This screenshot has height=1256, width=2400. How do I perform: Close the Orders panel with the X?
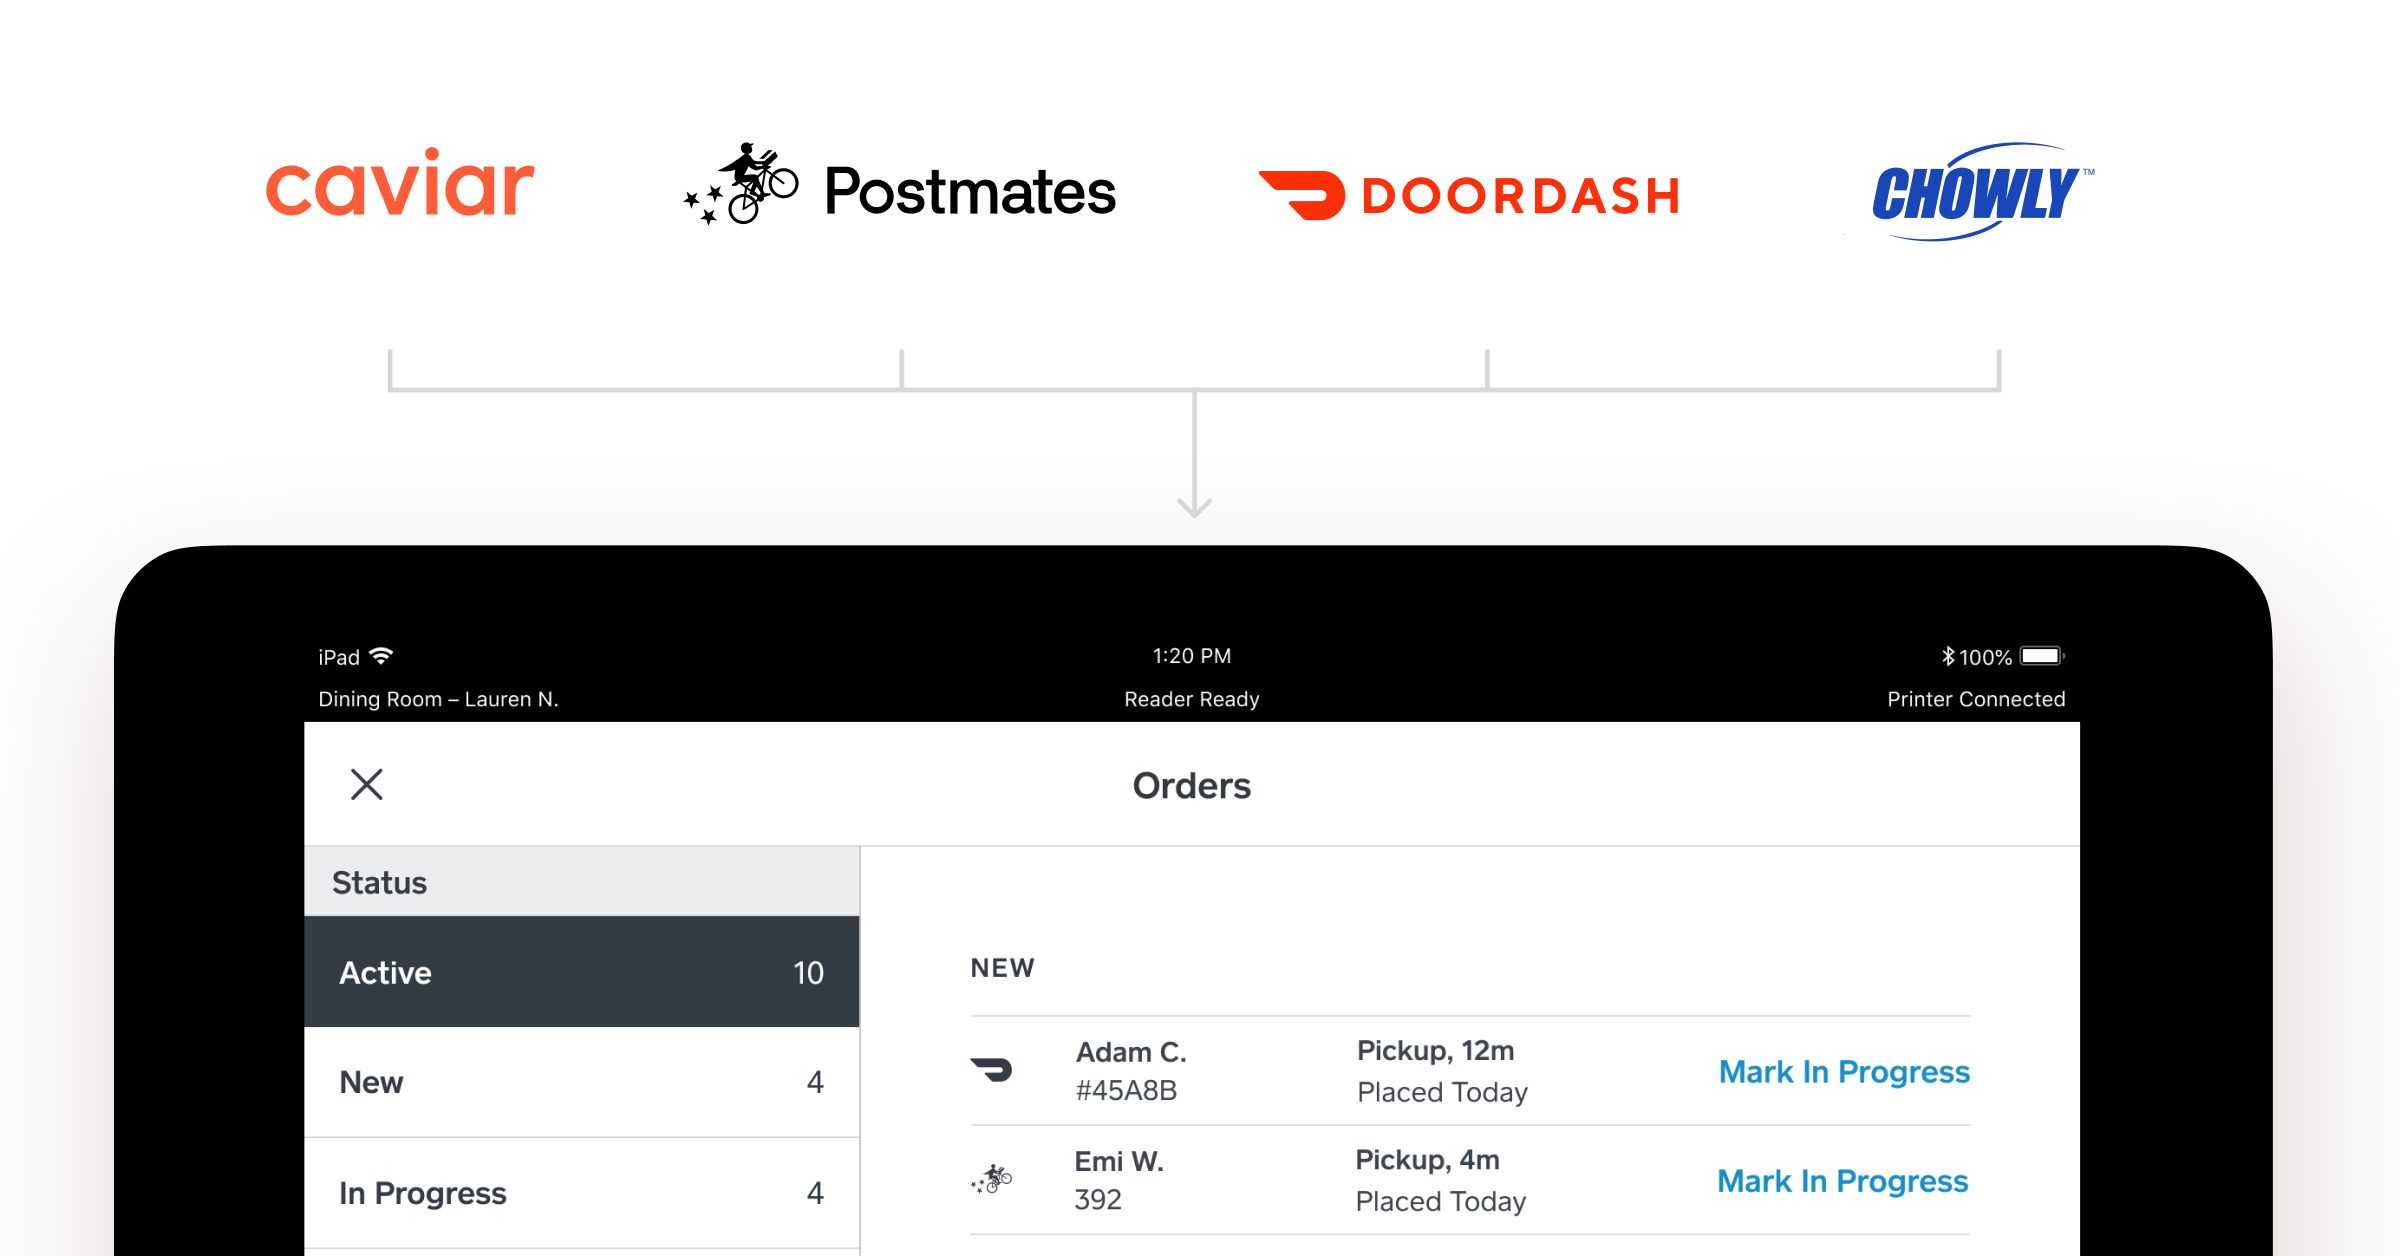(367, 785)
